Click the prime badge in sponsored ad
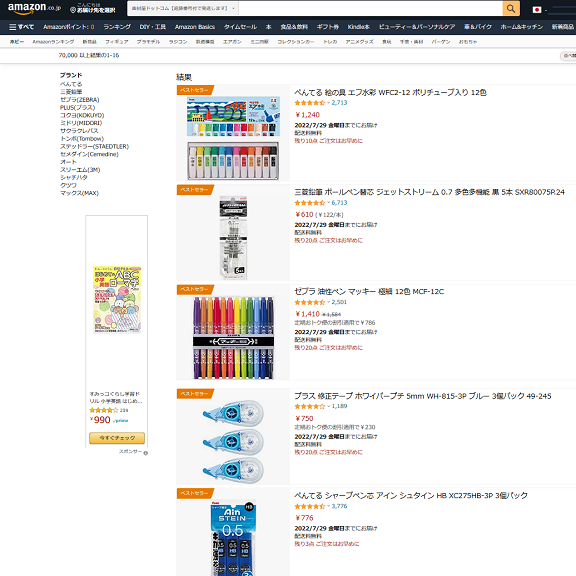The image size is (576, 576). click(120, 421)
